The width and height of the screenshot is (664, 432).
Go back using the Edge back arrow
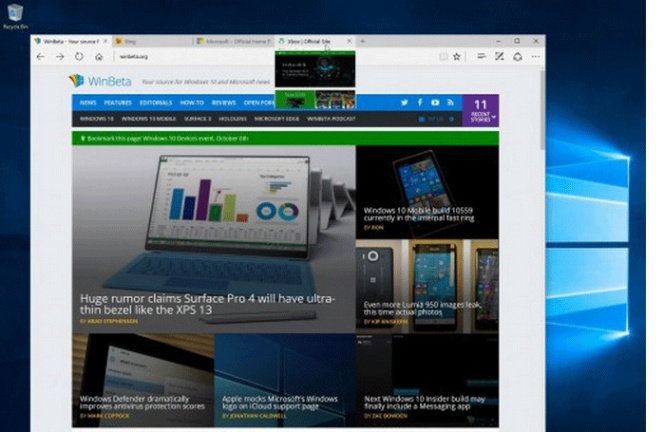[41, 56]
